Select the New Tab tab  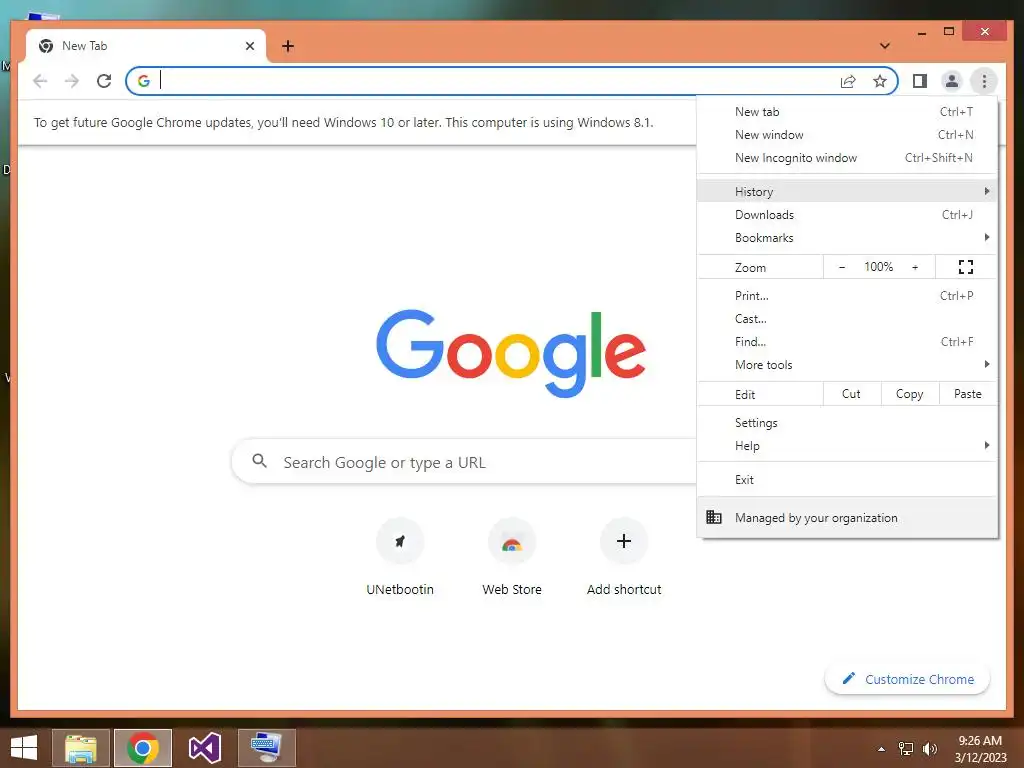click(x=146, y=46)
